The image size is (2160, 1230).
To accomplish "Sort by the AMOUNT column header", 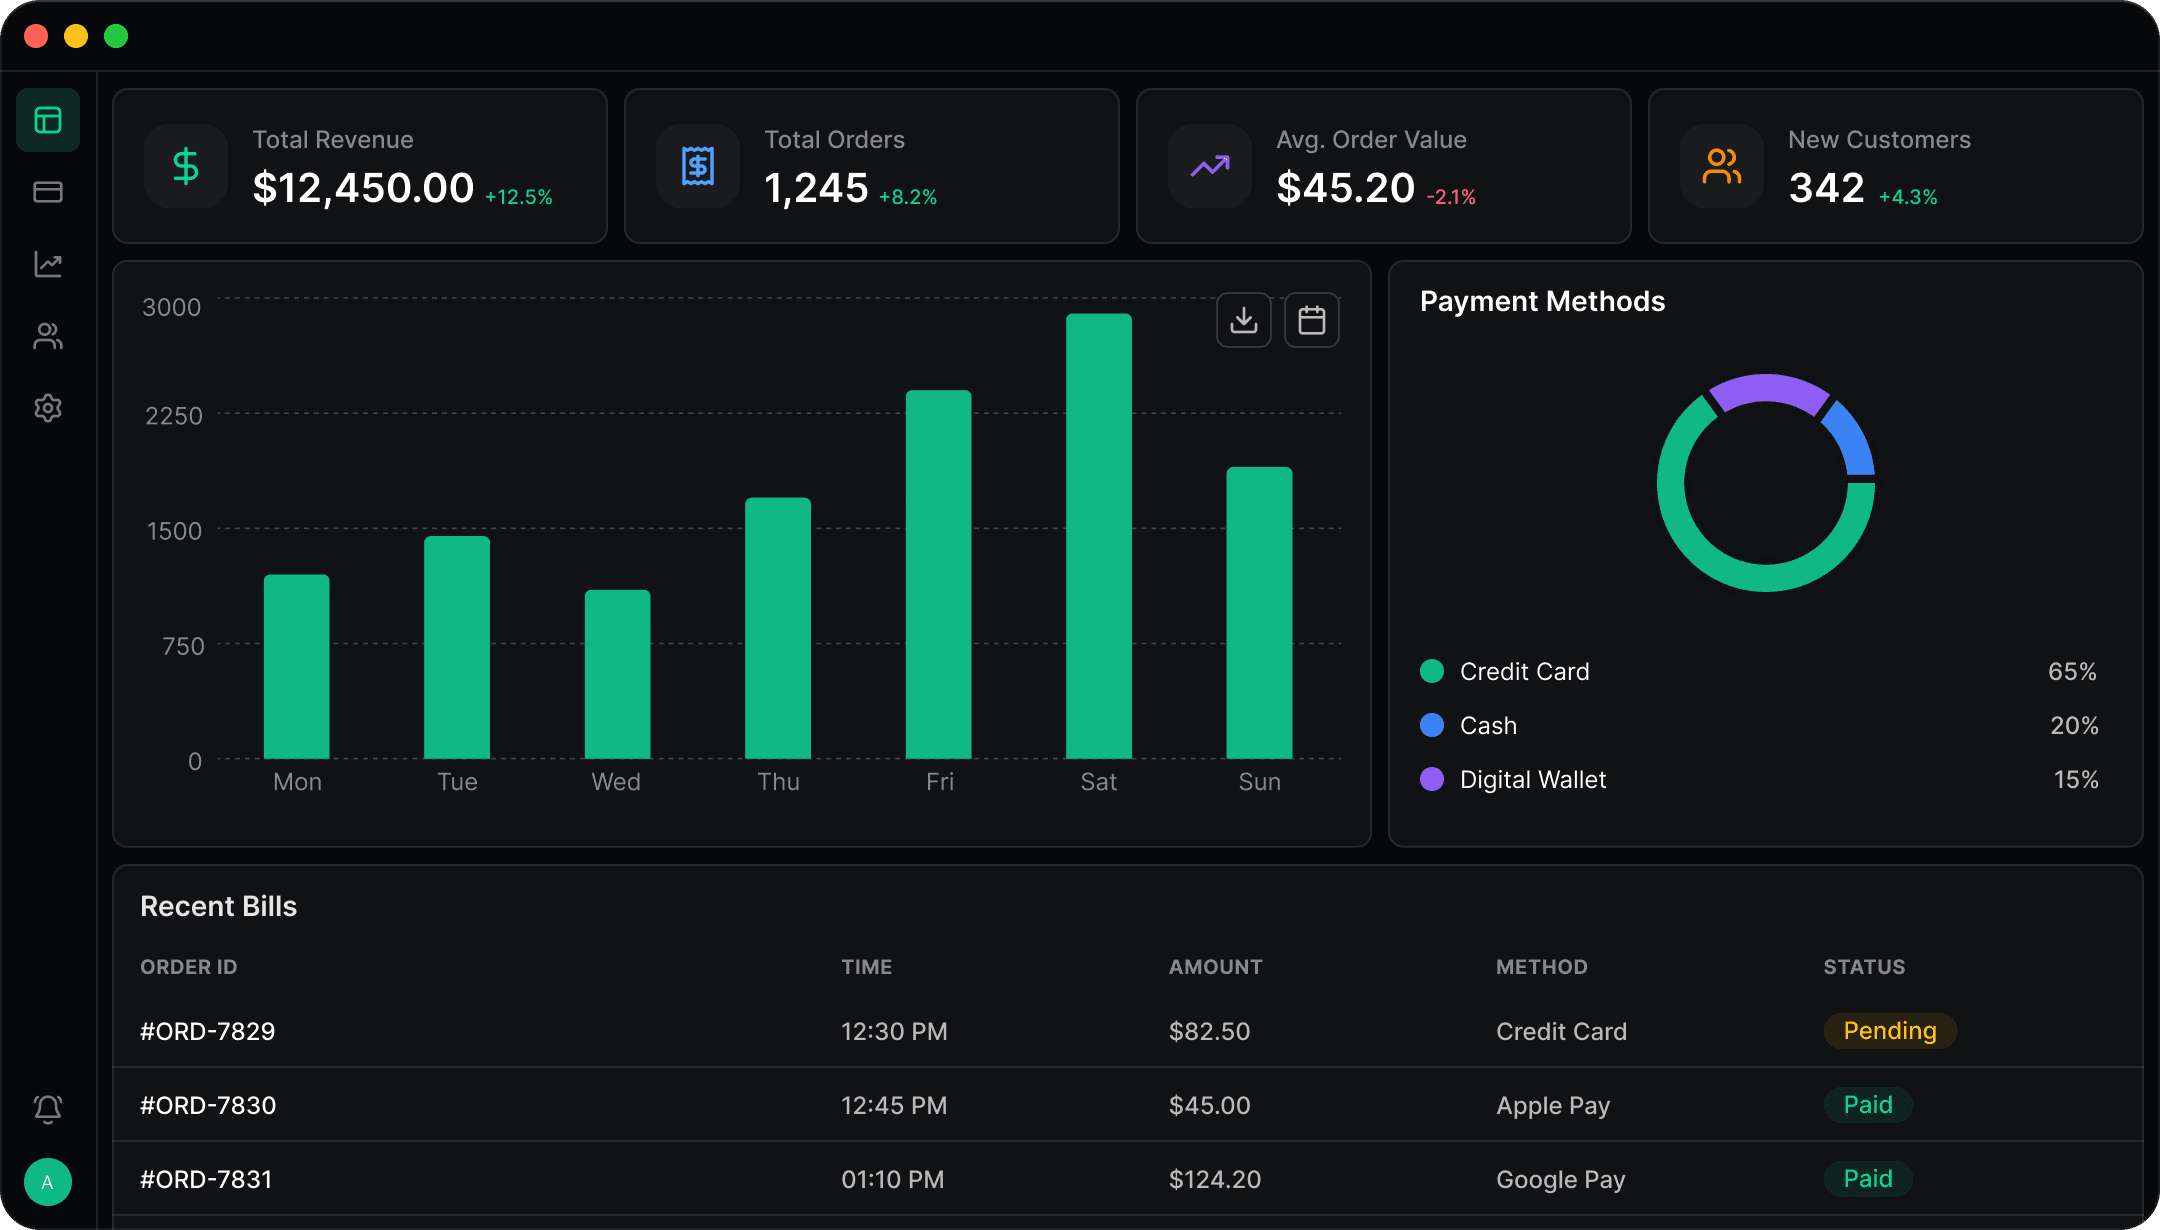I will coord(1216,967).
